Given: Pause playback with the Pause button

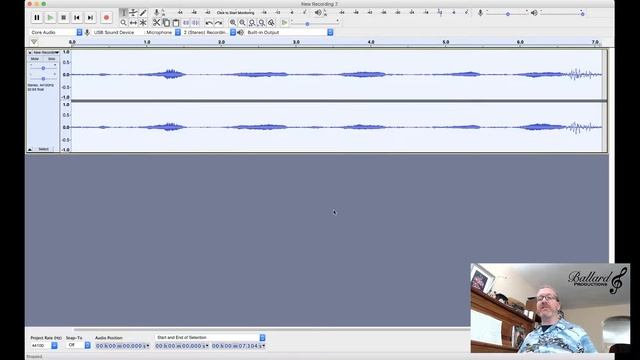Looking at the screenshot, I should 37,18.
